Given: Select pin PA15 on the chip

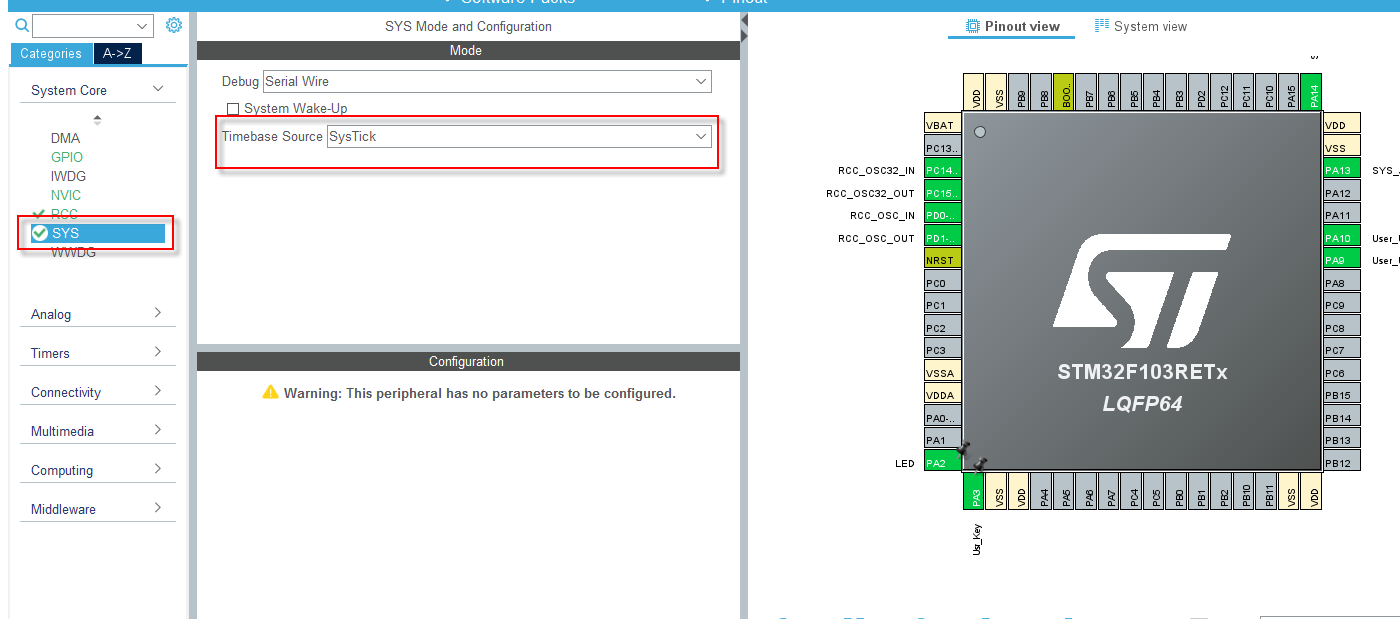Looking at the screenshot, I should click(1290, 92).
